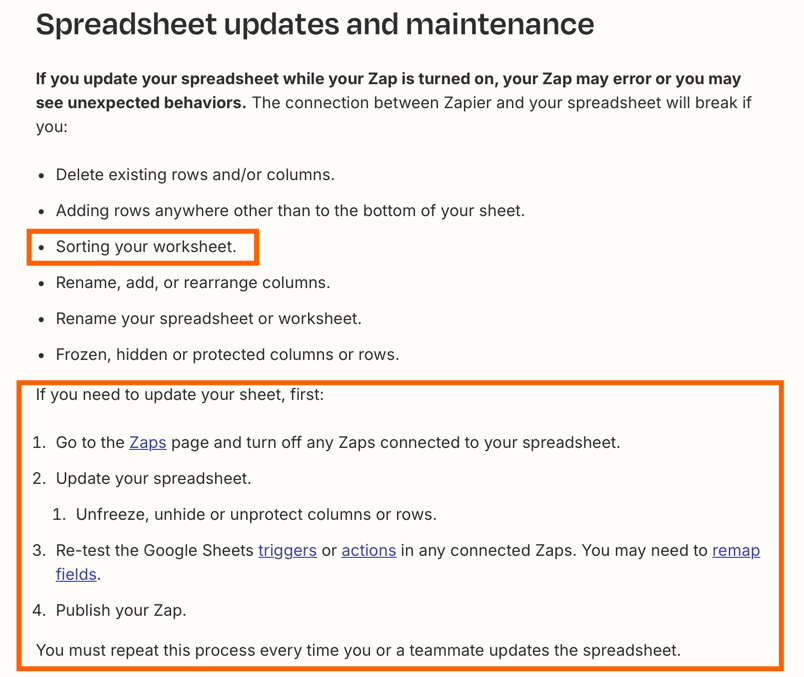Click the Publish your Zap step
Image resolution: width=804 pixels, height=677 pixels.
coord(121,610)
